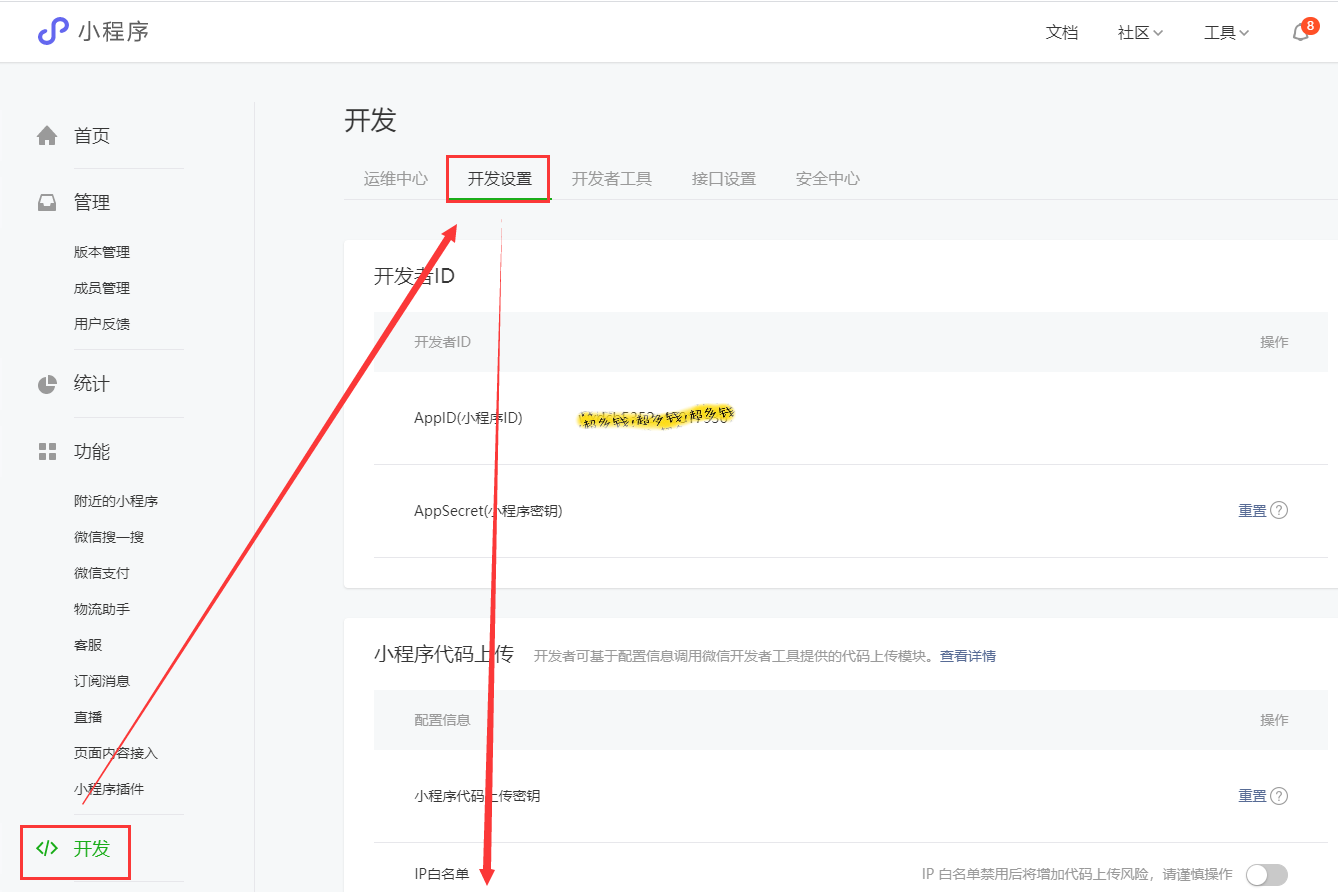The width and height of the screenshot is (1338, 892).
Task: Click the 小程序代码上传 section heading
Action: (443, 655)
